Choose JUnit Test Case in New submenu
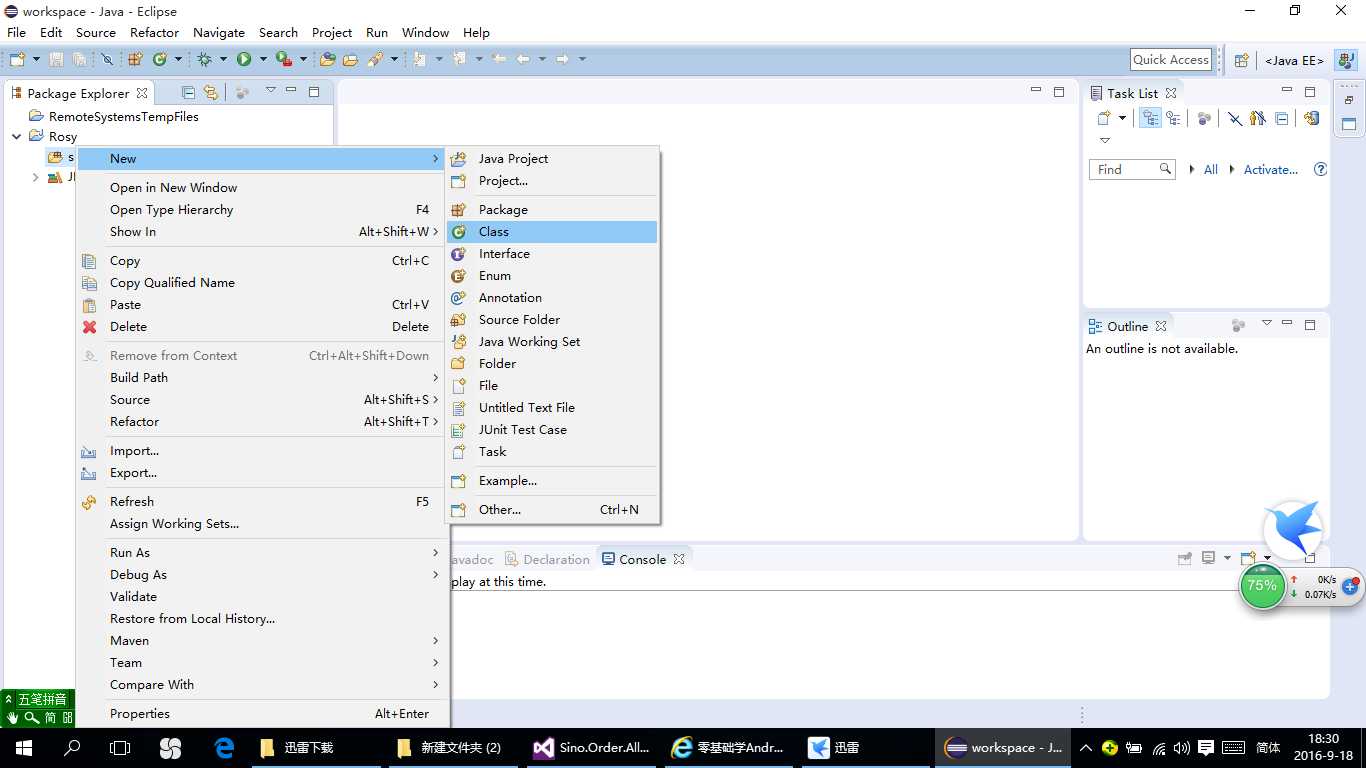 551,429
